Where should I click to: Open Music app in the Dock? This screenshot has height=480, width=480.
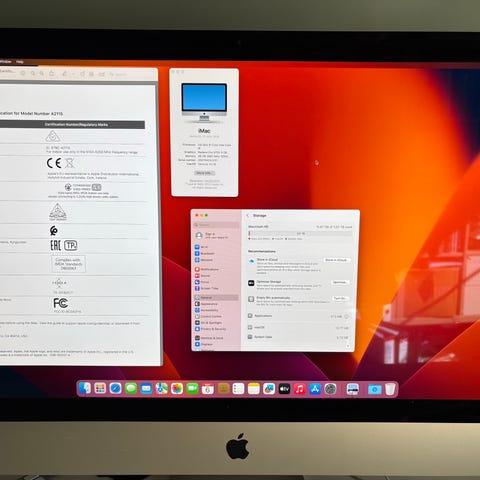(299, 389)
